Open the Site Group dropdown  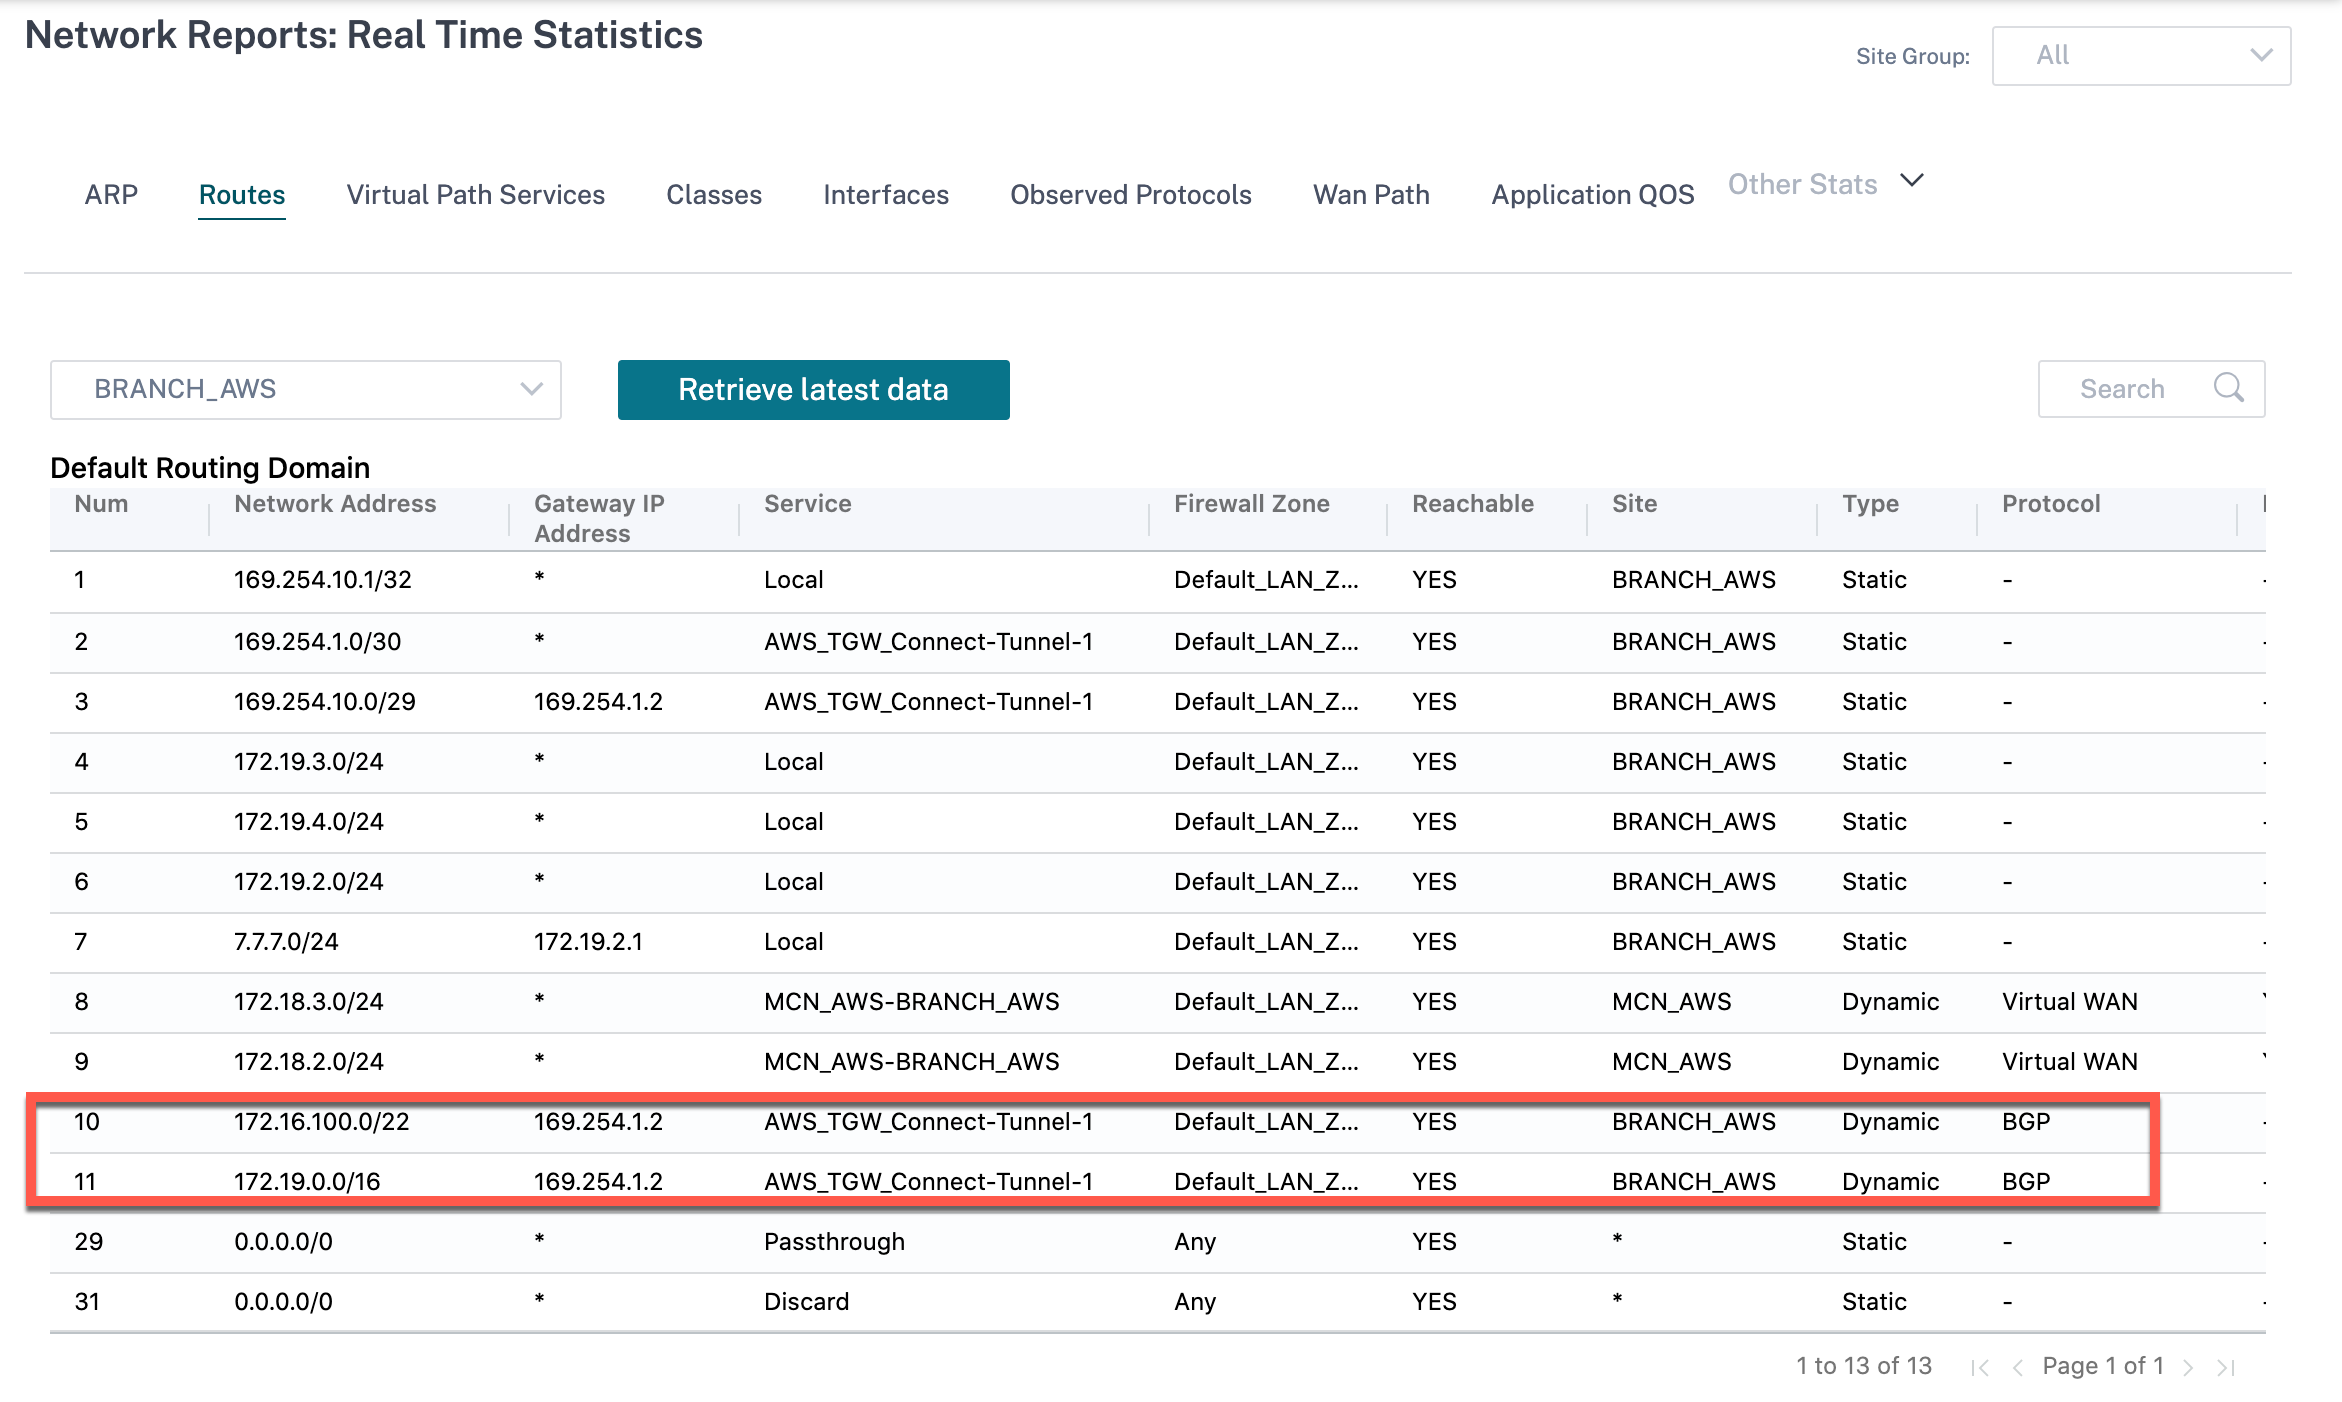coord(2141,56)
